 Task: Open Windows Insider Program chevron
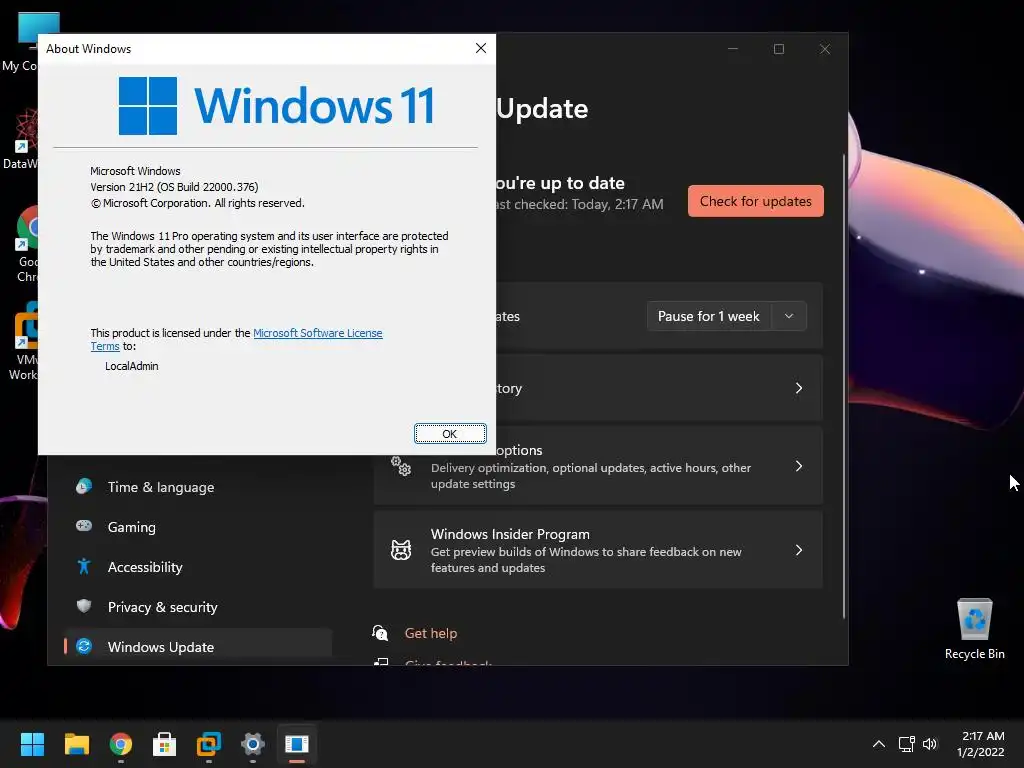[x=799, y=550]
